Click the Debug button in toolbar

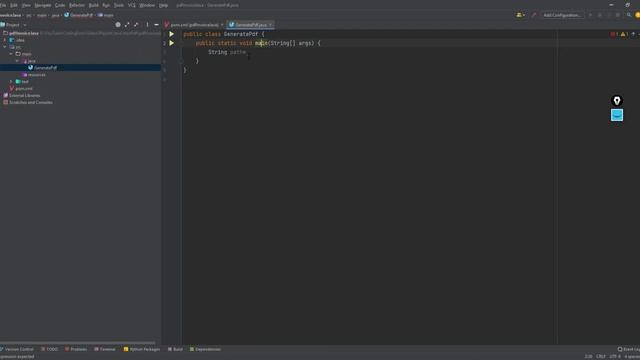[x=600, y=15]
